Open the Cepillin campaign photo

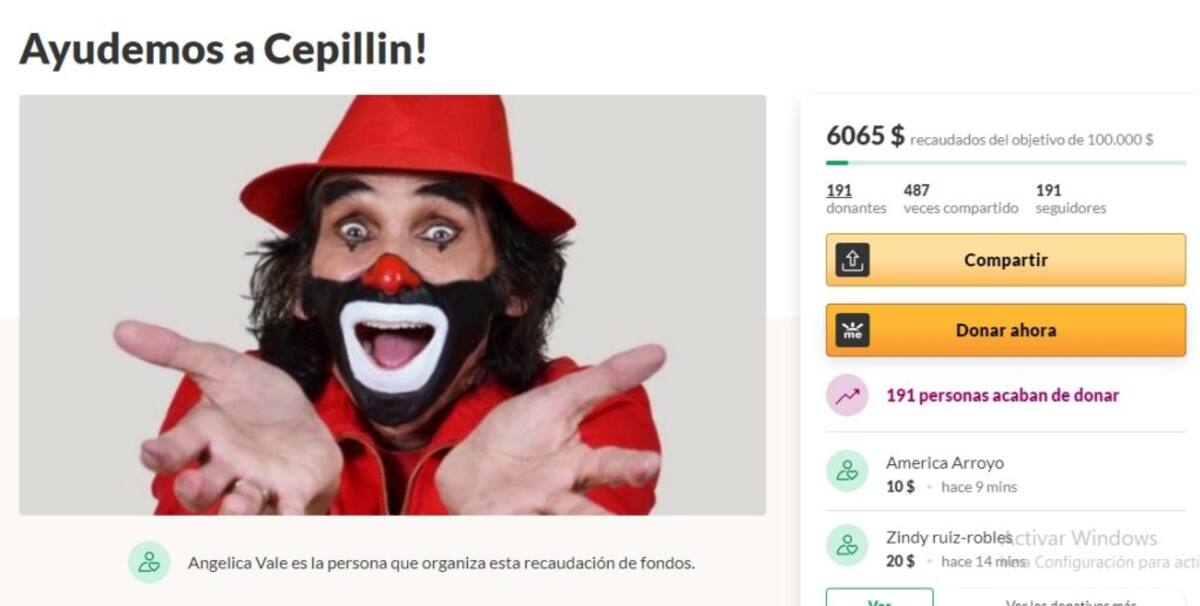392,305
